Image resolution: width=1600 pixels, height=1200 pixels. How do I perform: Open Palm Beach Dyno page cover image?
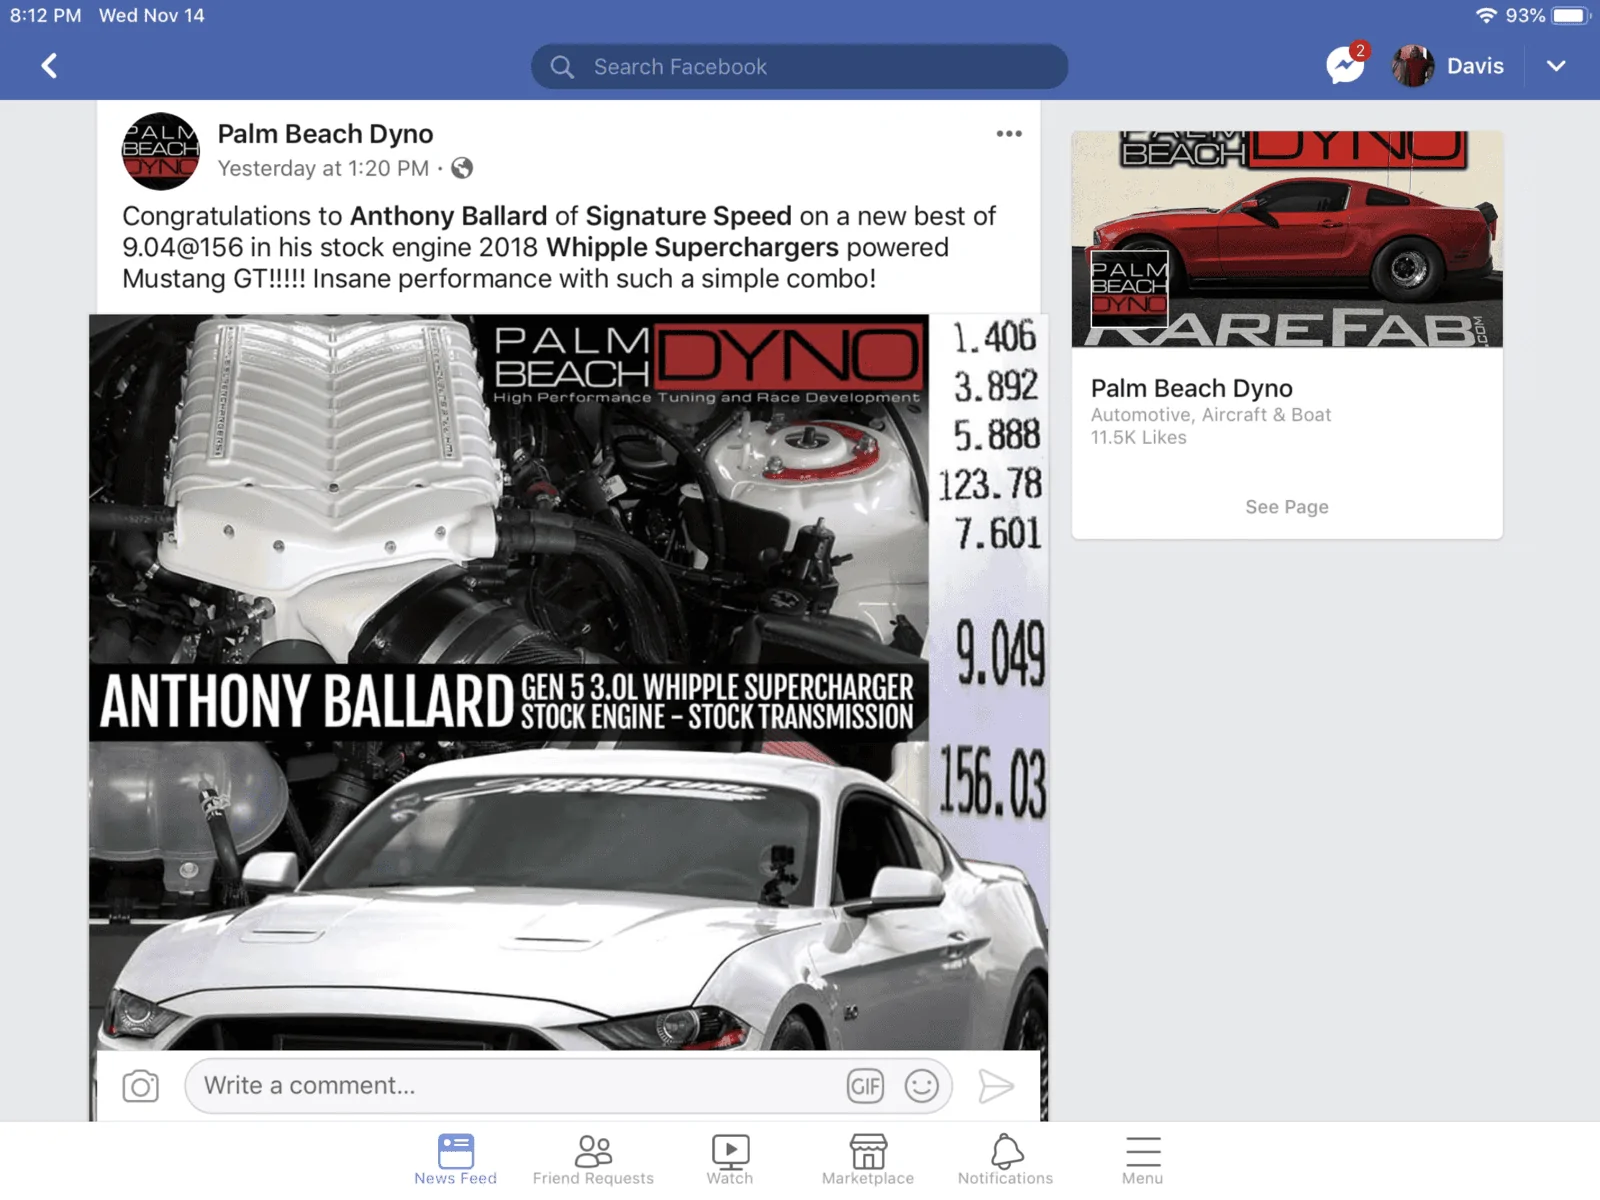[x=1287, y=239]
